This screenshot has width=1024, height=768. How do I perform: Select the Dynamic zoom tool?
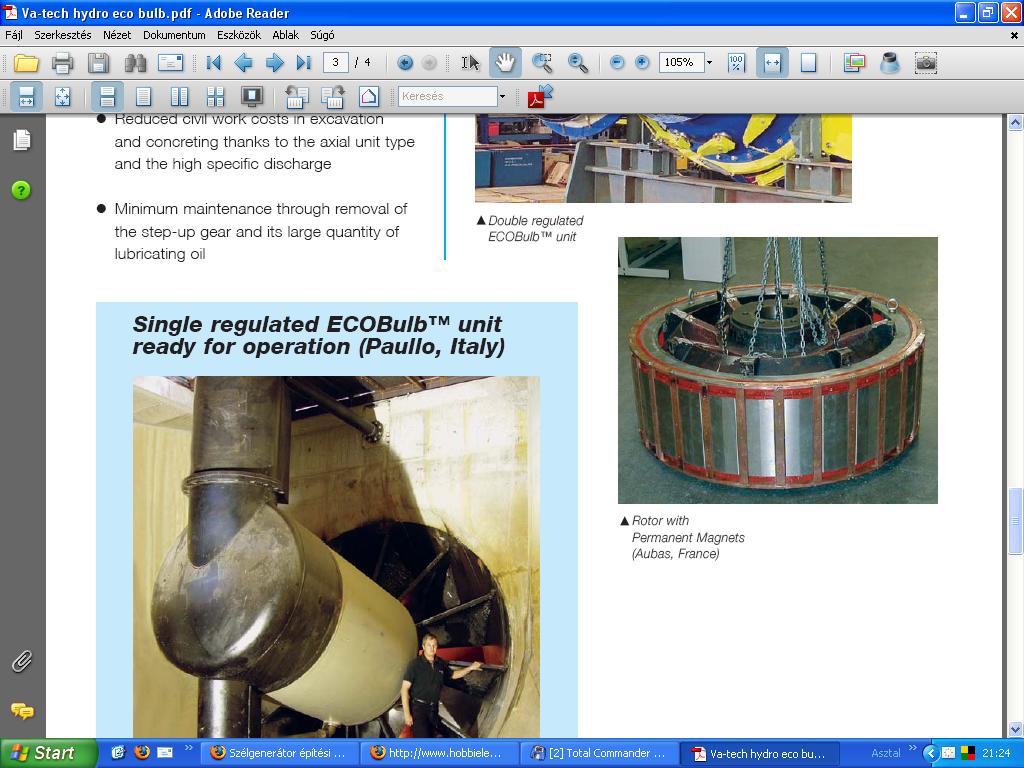[577, 63]
